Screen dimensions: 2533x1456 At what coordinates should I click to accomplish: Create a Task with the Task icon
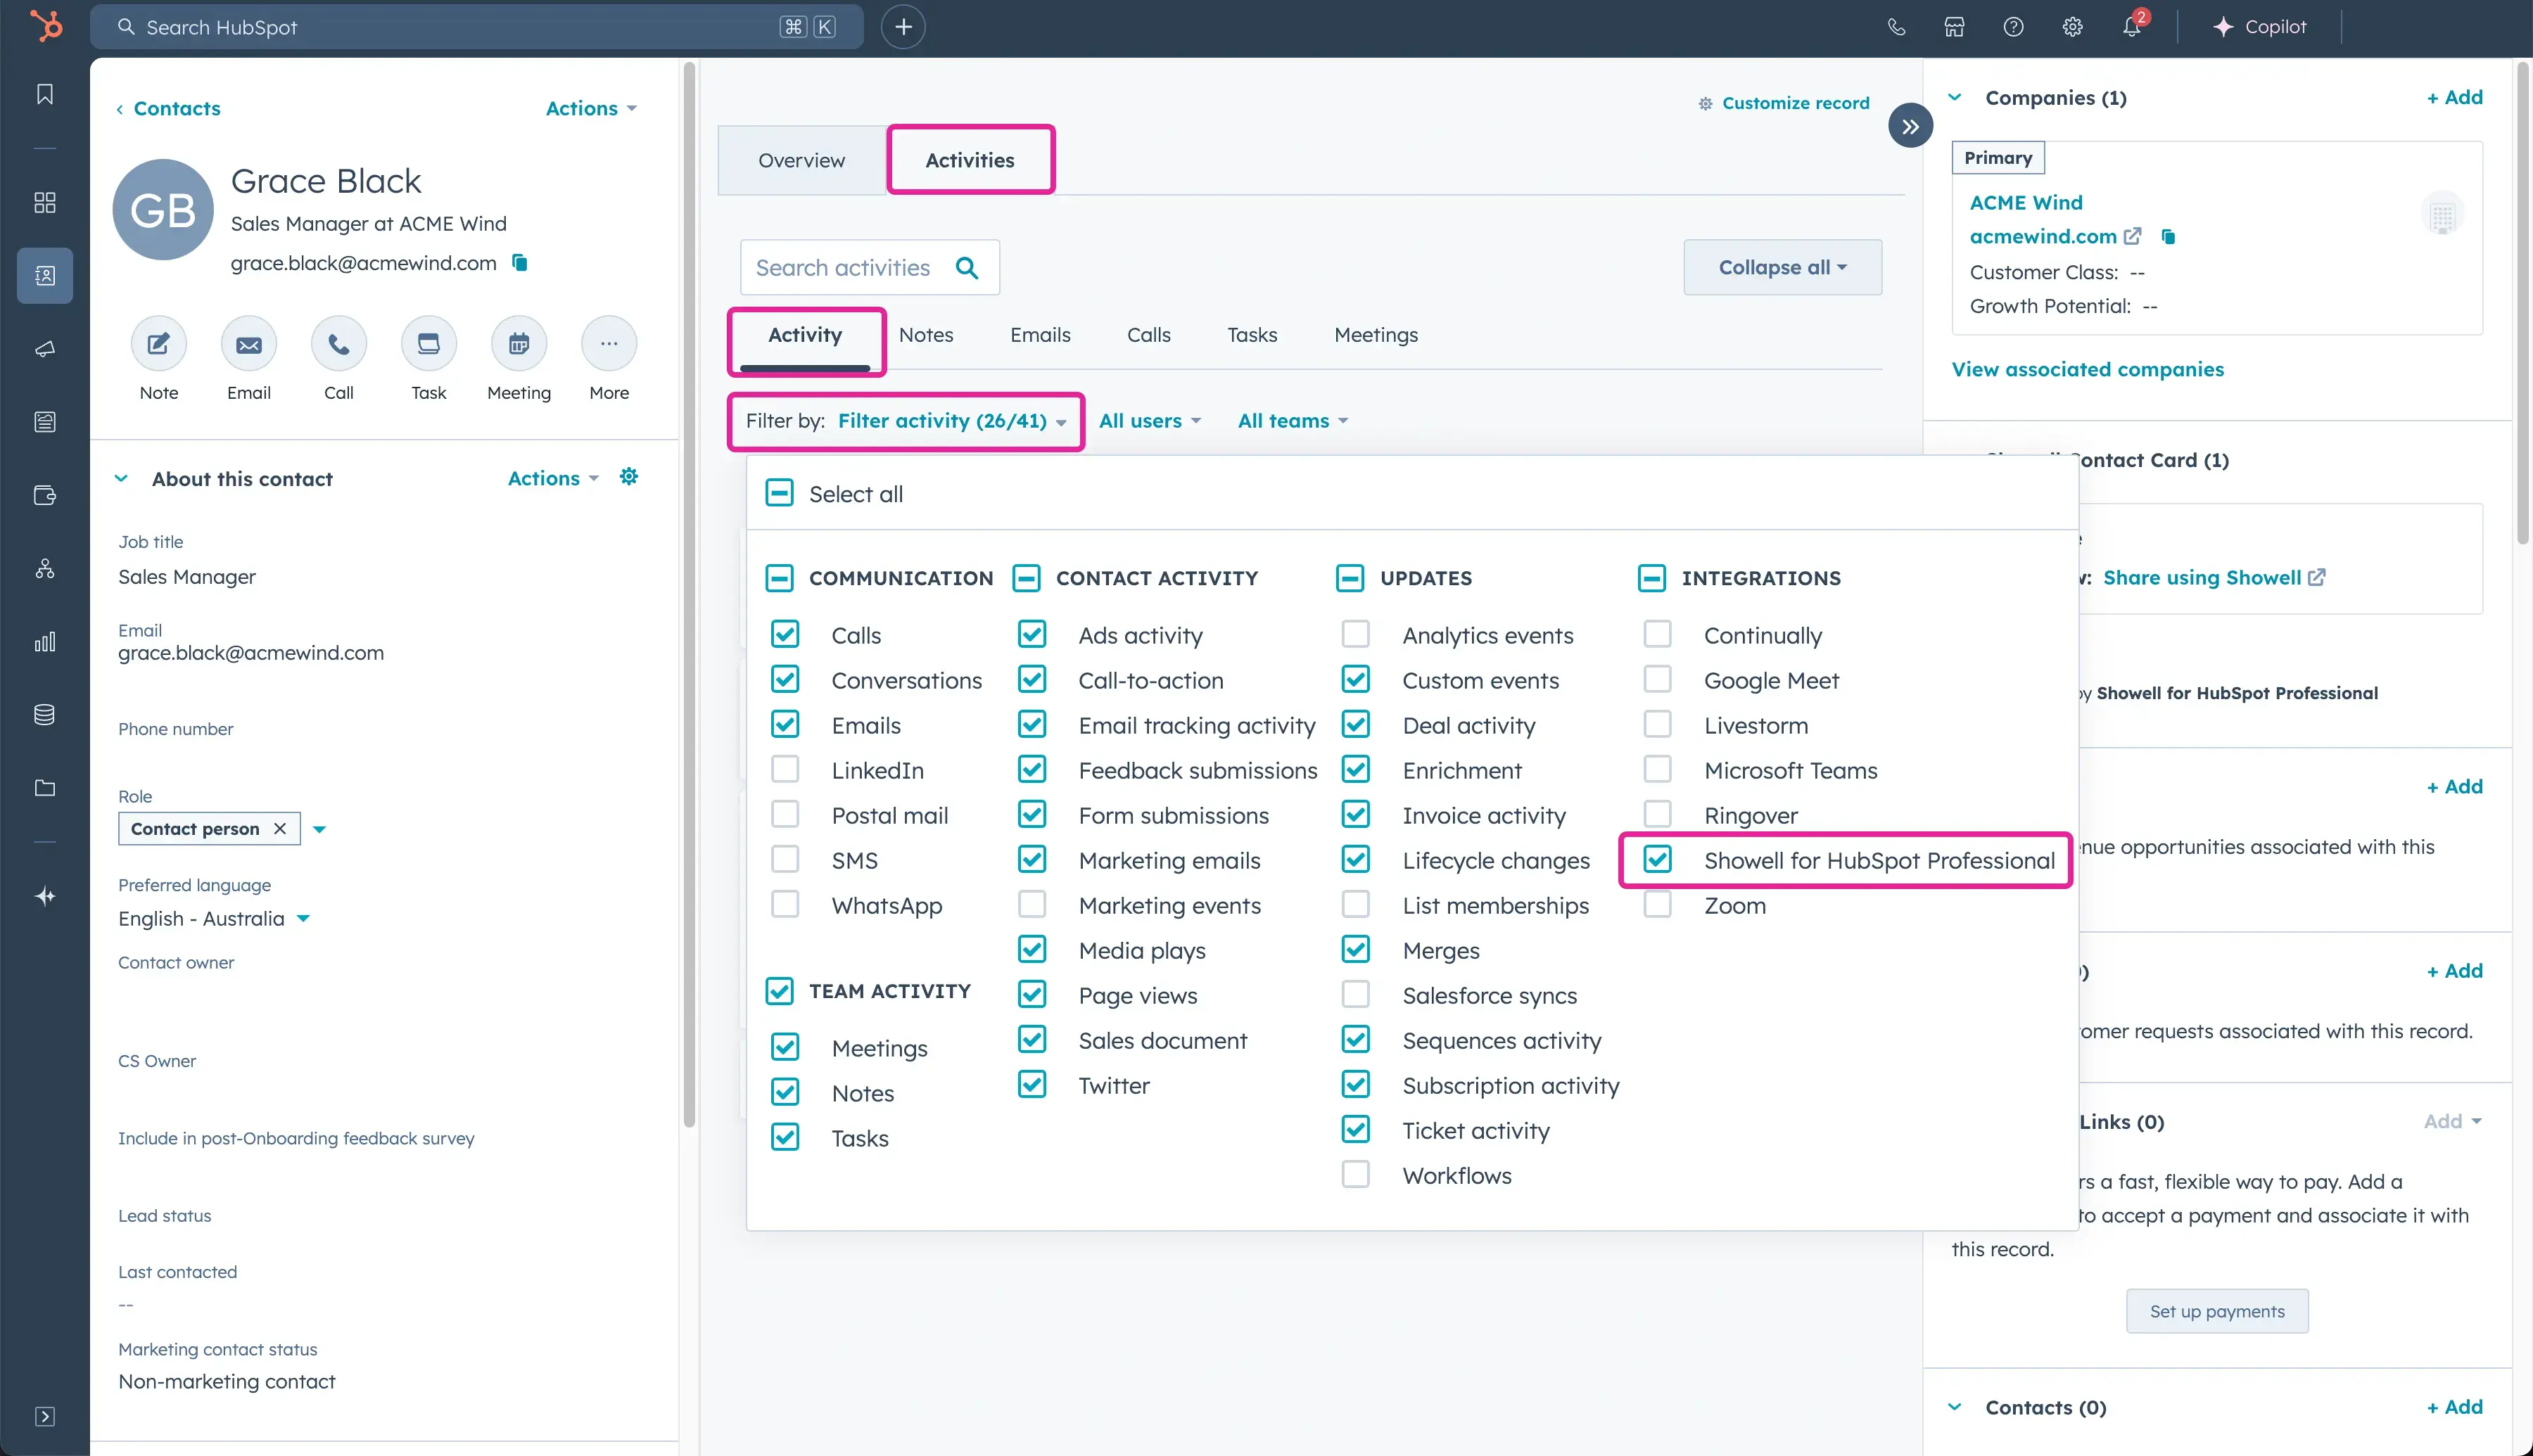click(429, 344)
